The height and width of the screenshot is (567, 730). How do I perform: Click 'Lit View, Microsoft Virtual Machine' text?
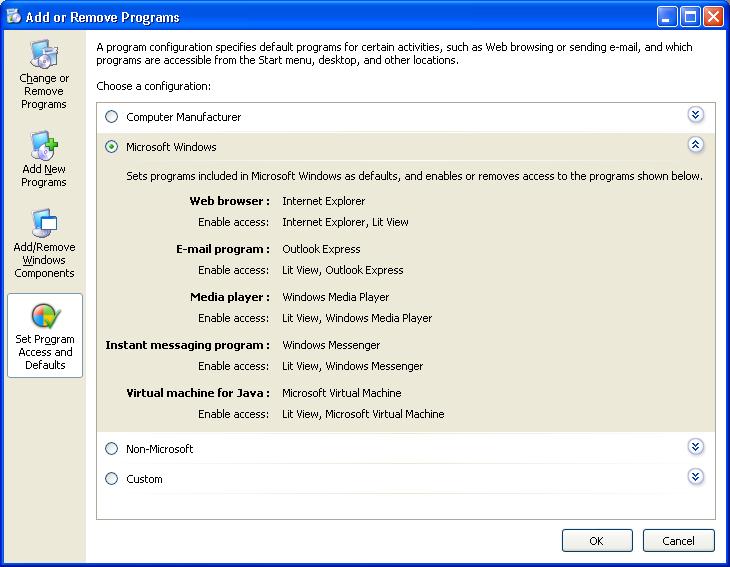point(363,414)
